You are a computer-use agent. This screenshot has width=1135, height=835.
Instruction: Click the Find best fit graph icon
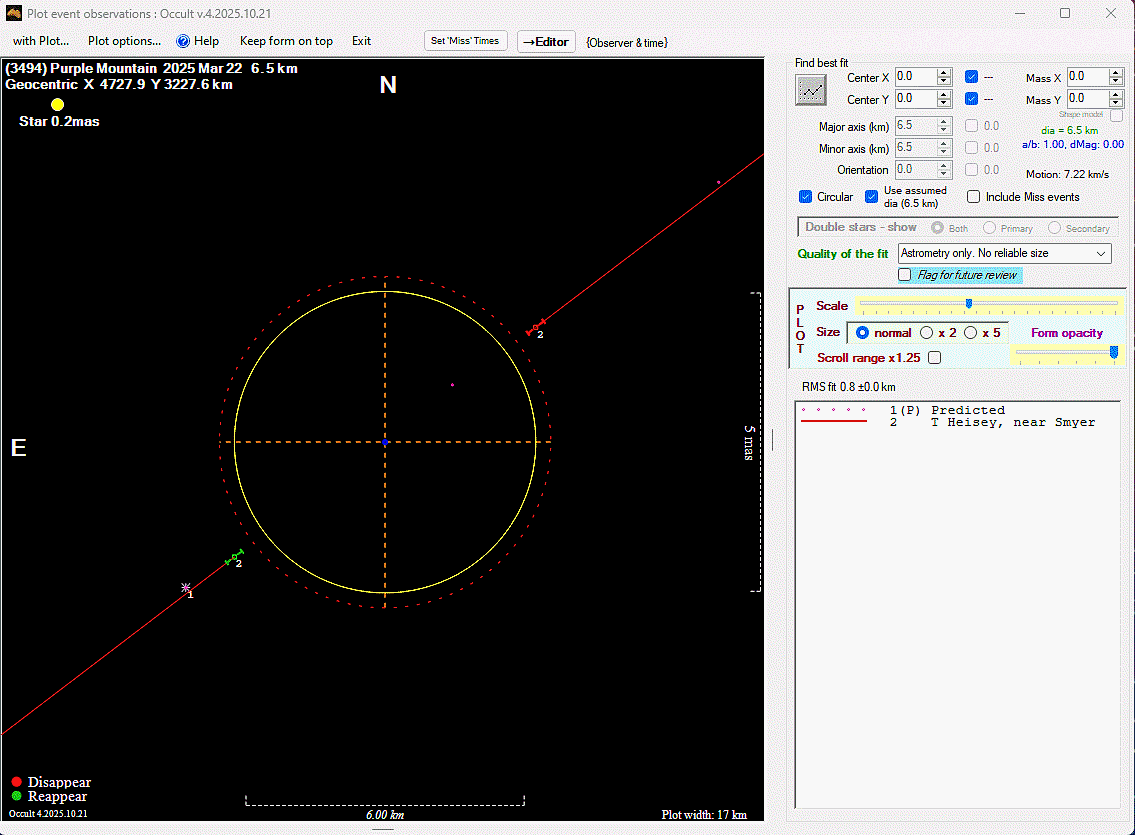click(811, 90)
